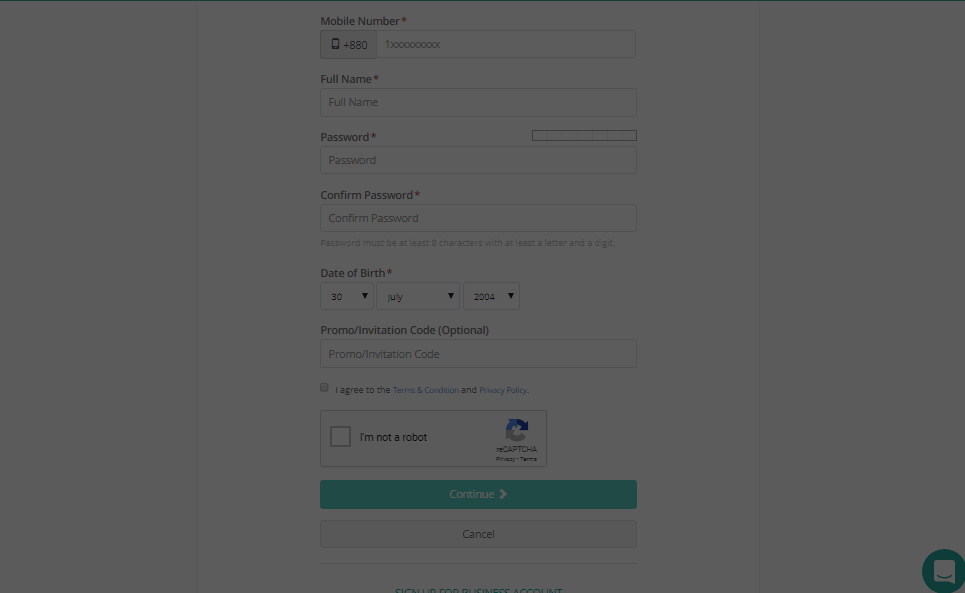The image size is (965, 593).
Task: Check the I'm not a robot box
Action: click(341, 437)
